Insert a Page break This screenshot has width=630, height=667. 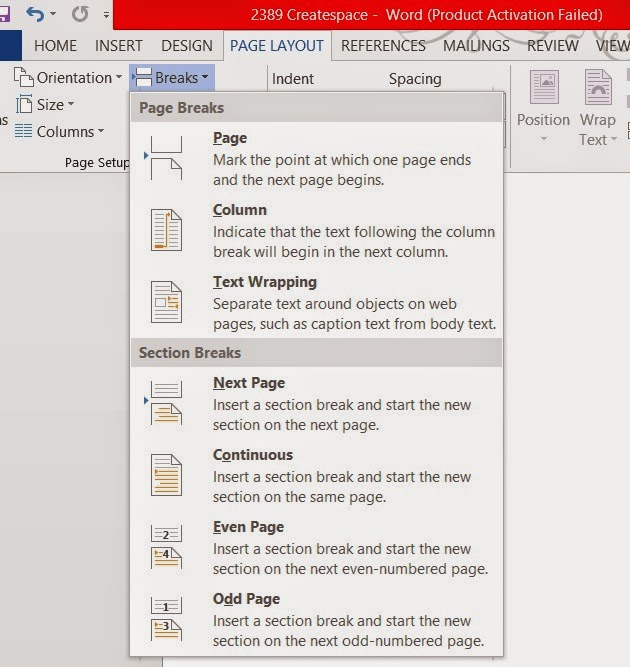click(316, 159)
